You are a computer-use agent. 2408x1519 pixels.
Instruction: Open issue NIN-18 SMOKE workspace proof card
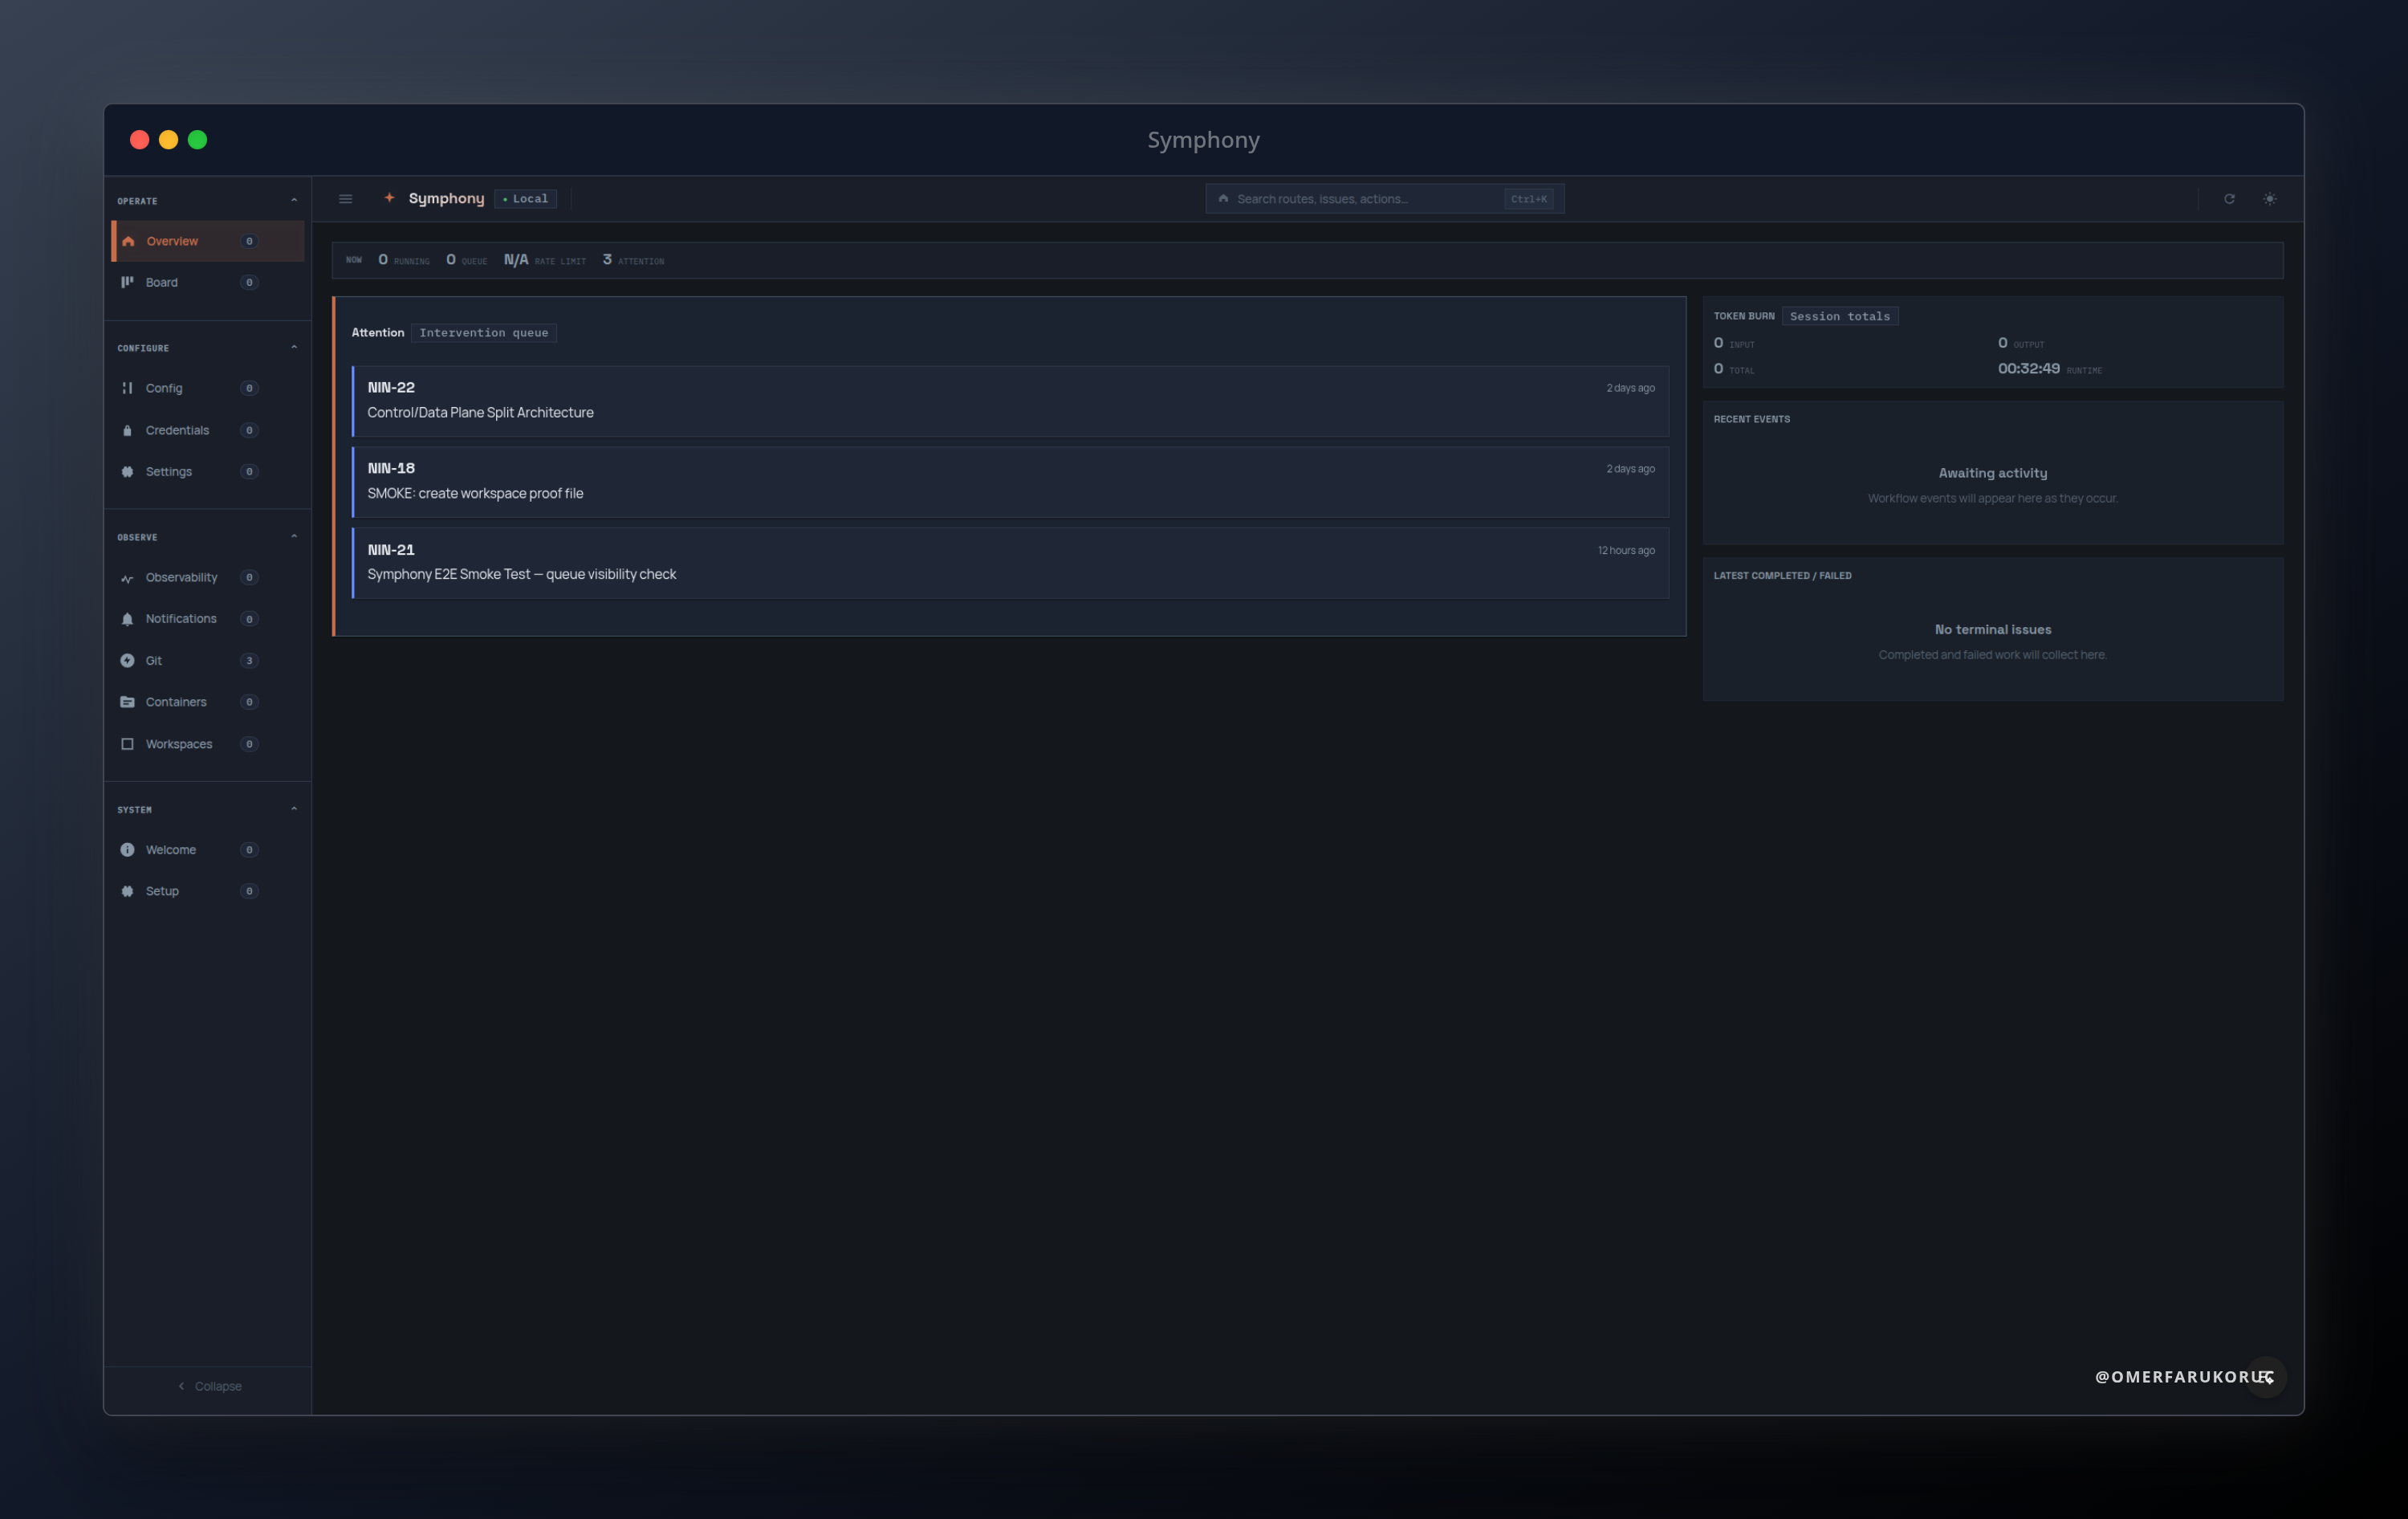pyautogui.click(x=1011, y=482)
